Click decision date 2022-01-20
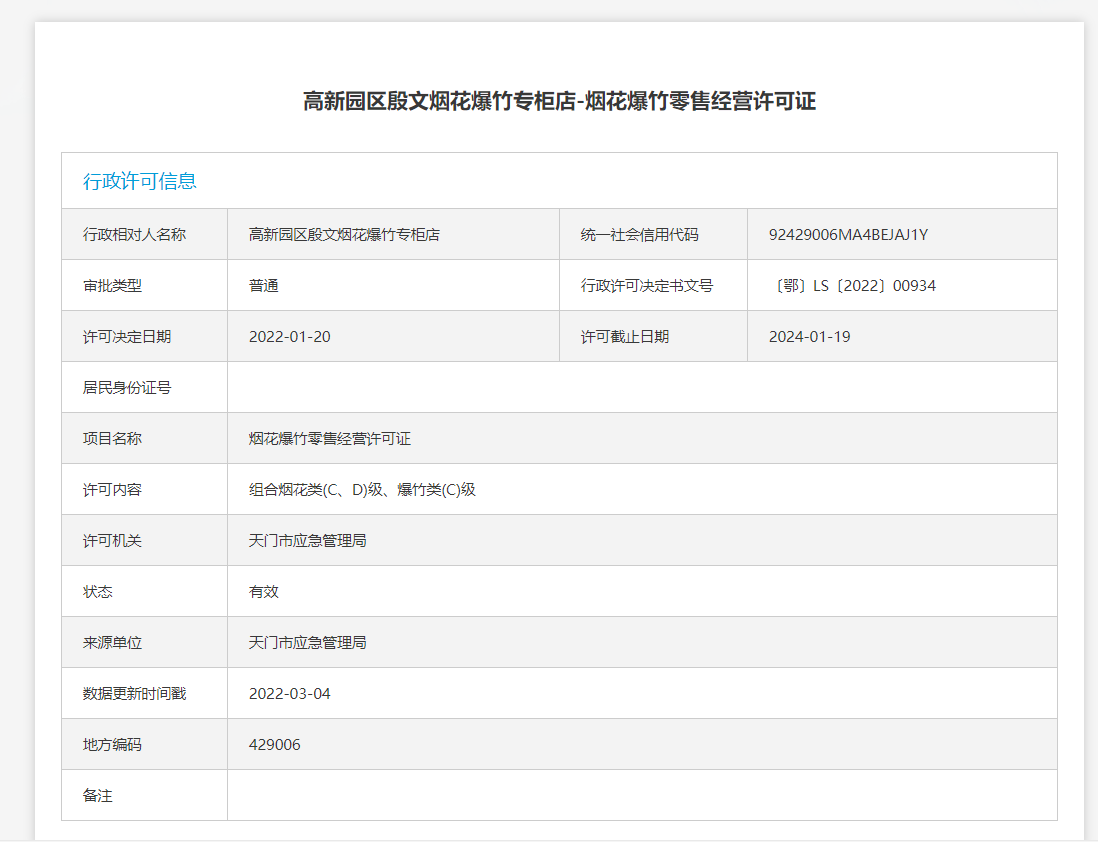Viewport: 1098px width, 842px height. pyautogui.click(x=289, y=337)
